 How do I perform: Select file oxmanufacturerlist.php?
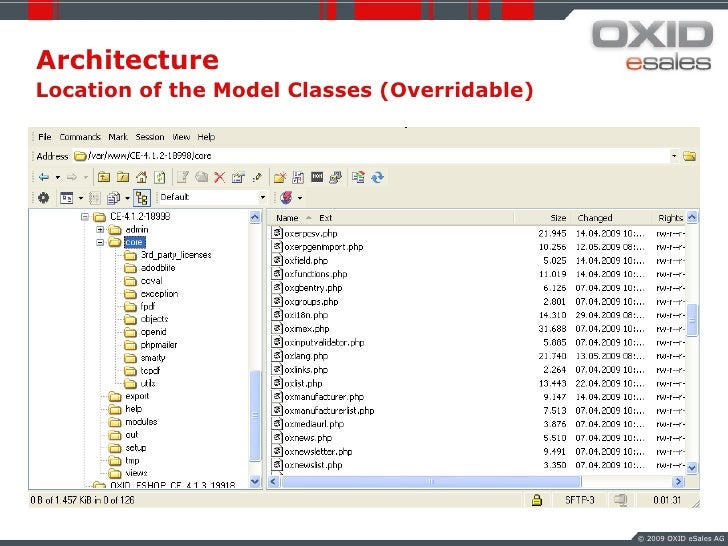(x=329, y=410)
